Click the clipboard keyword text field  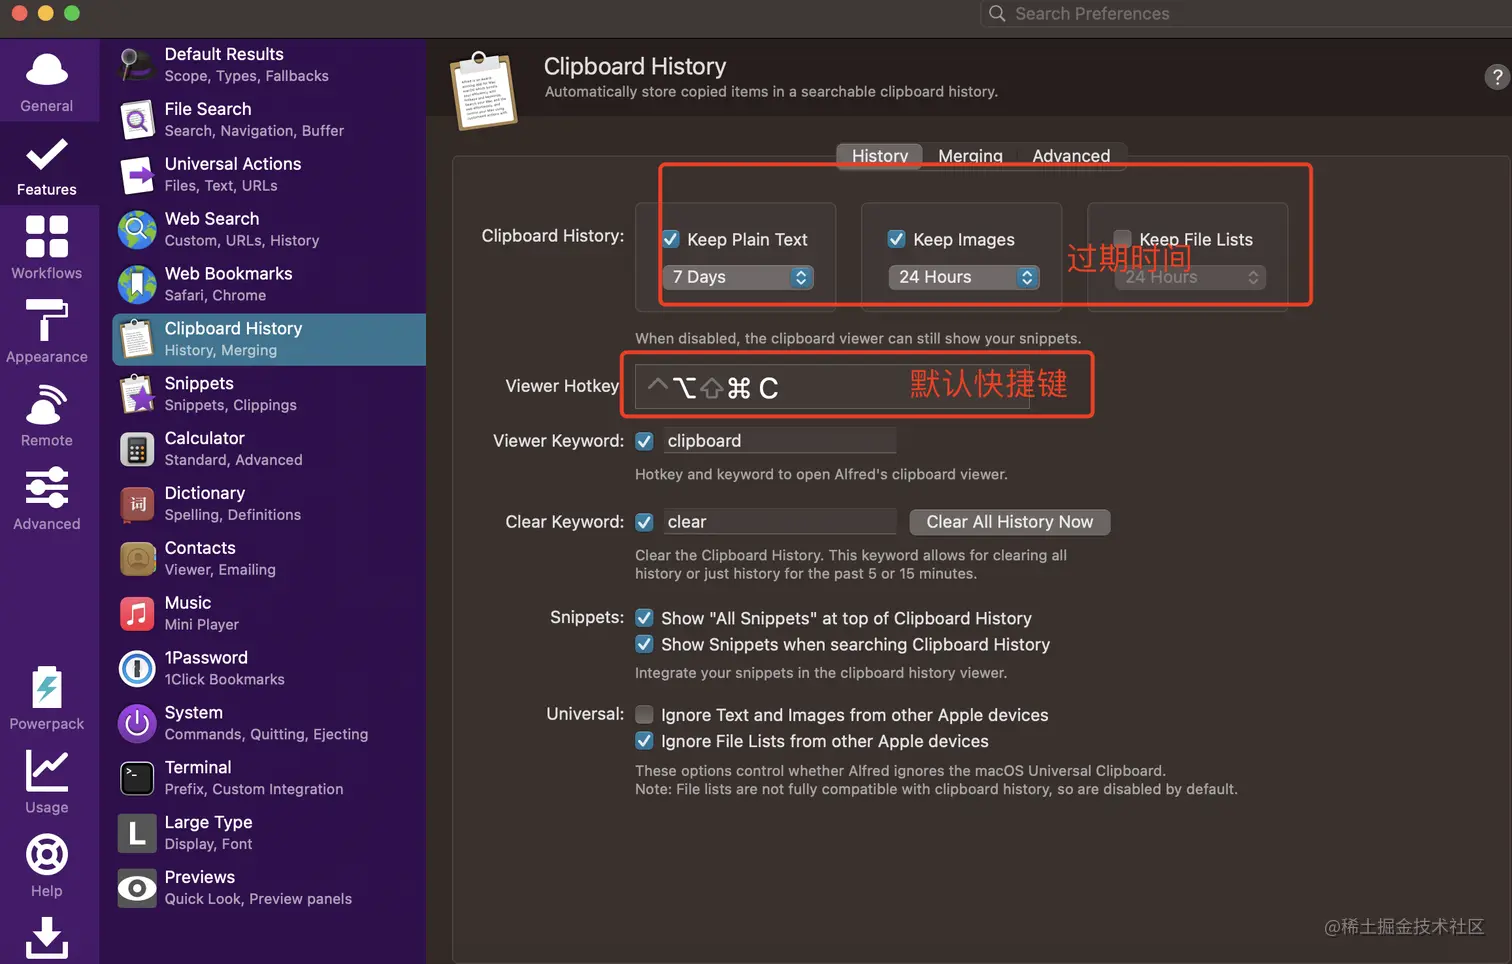click(x=779, y=441)
